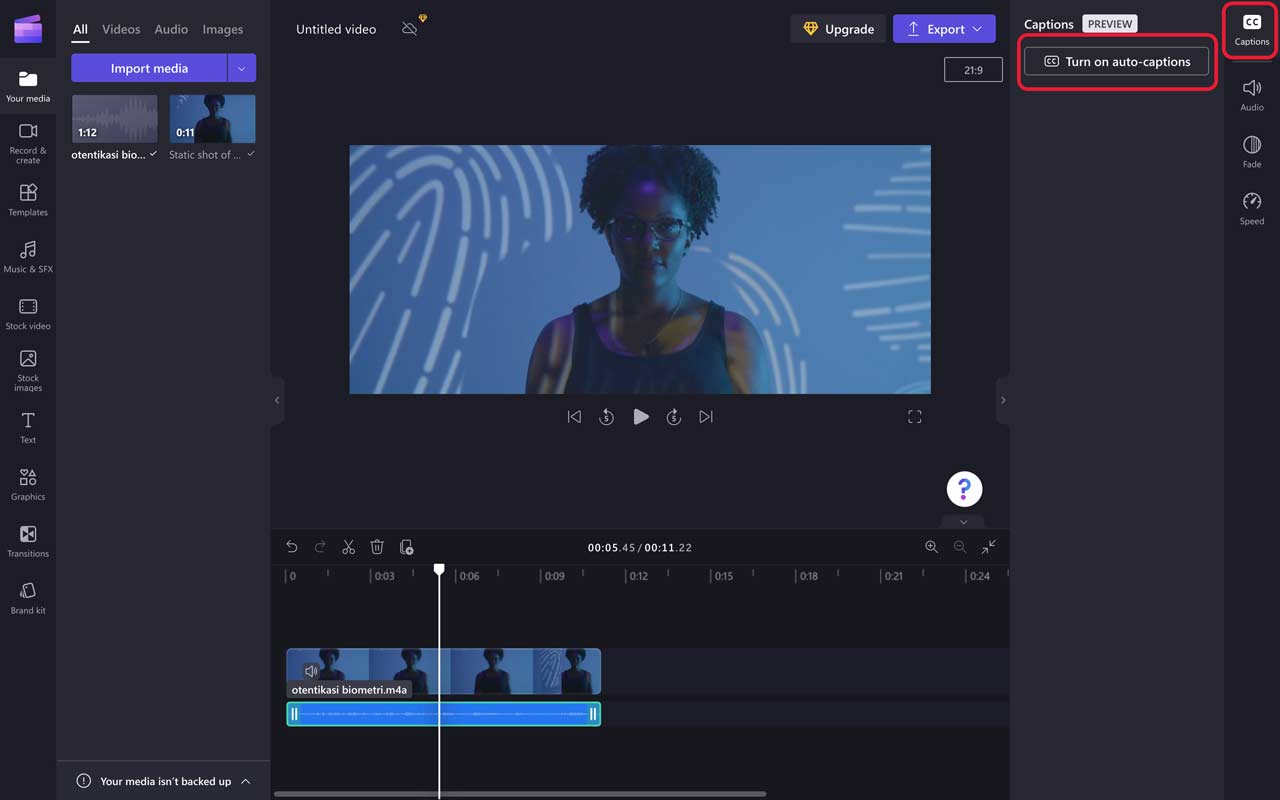Collapse the left media panel
1280x800 pixels.
[x=277, y=400]
